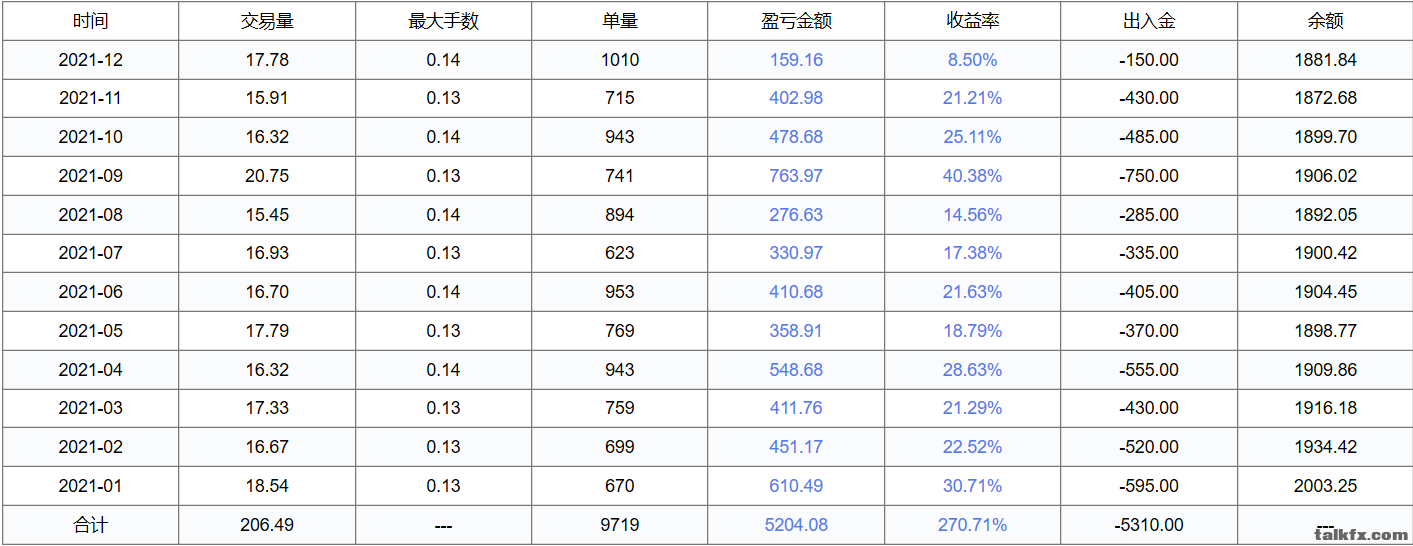Click the total 270.71% return rate link
1413x546 pixels.
coord(973,525)
